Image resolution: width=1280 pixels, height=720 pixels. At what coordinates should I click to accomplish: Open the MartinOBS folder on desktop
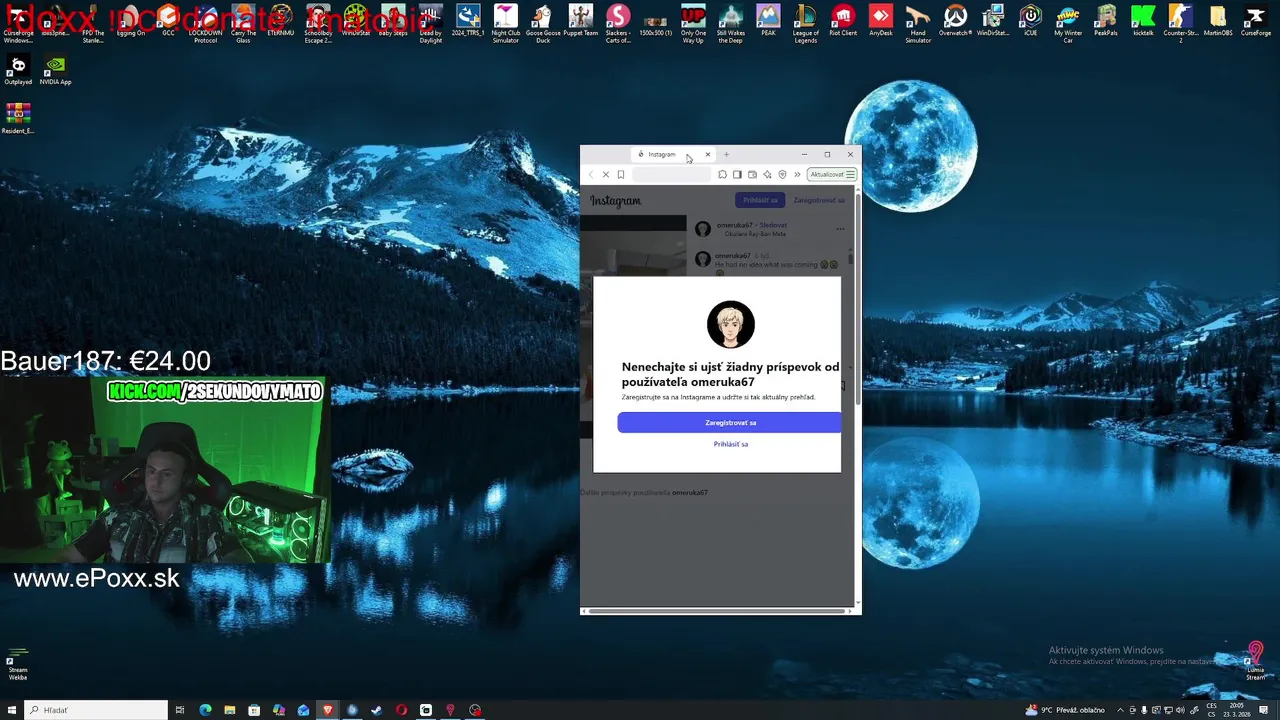(1217, 22)
